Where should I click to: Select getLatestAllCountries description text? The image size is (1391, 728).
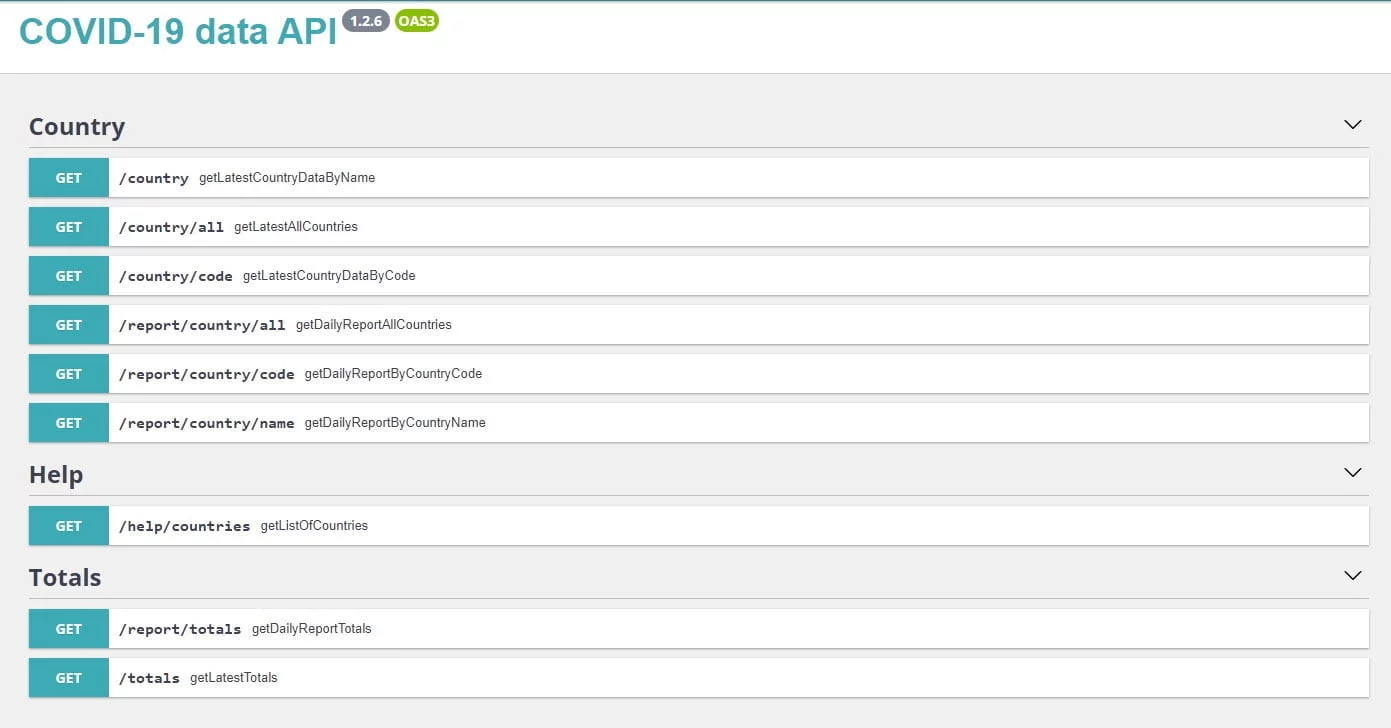tap(296, 226)
